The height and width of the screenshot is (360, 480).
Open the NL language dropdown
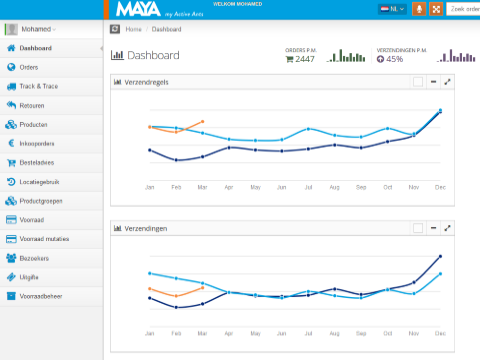(x=392, y=9)
